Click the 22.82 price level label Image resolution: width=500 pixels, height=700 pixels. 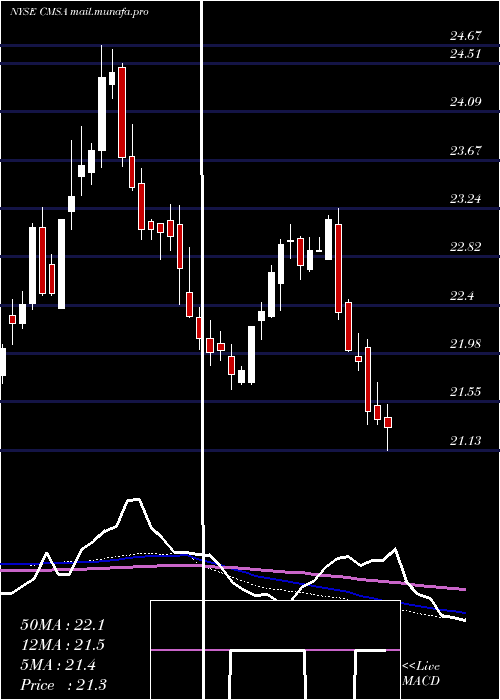point(466,247)
